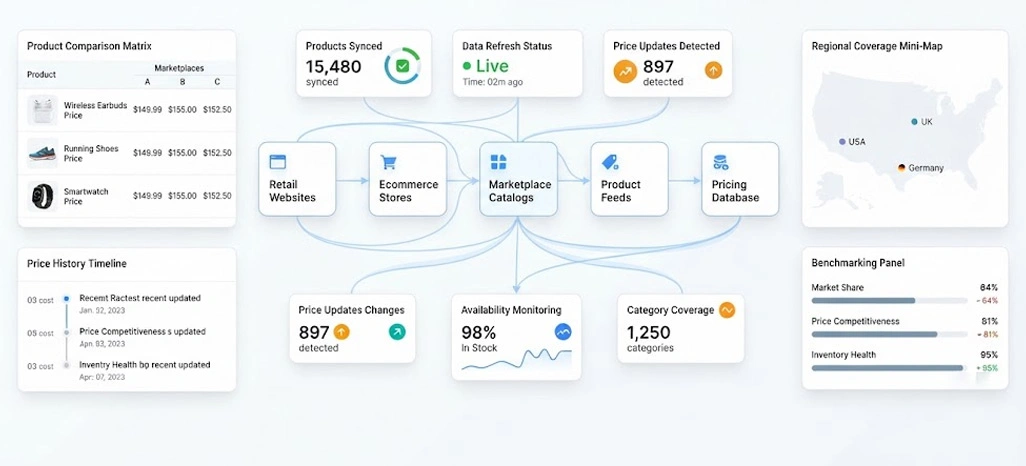Click Running Shoes $155.00 price cell
This screenshot has width=1026, height=466.
click(183, 152)
